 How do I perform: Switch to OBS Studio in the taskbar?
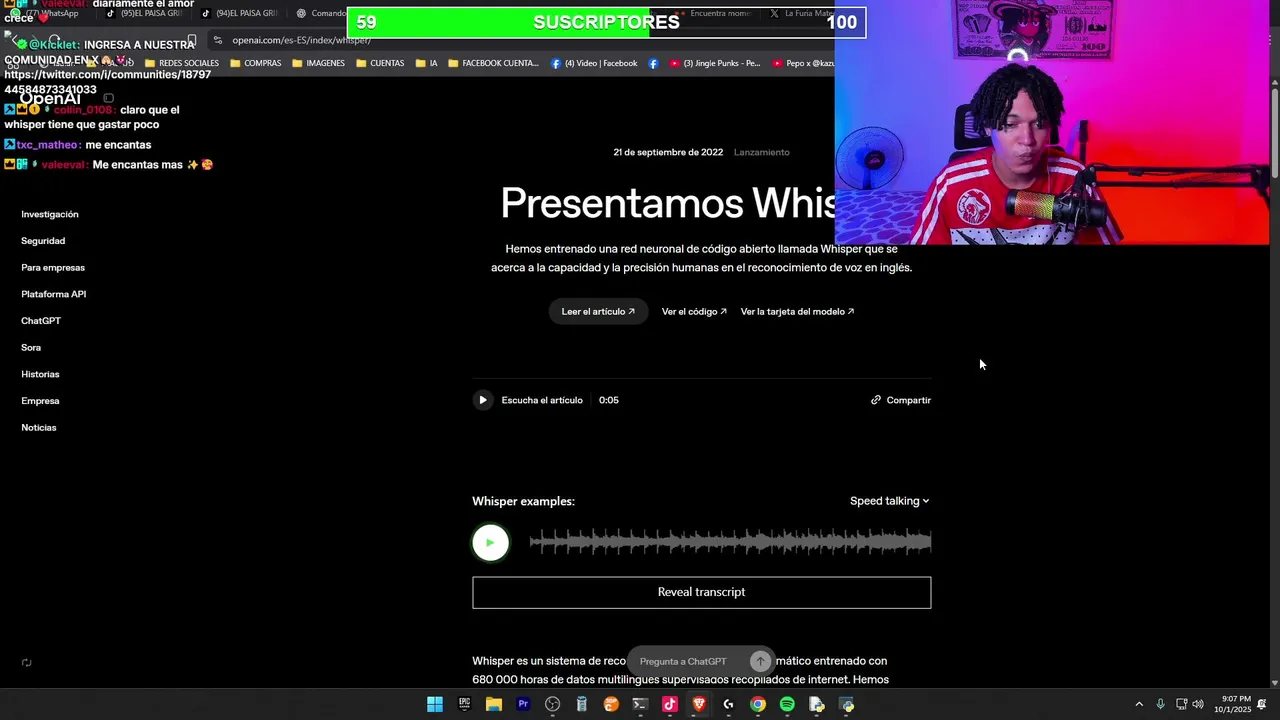(x=552, y=705)
